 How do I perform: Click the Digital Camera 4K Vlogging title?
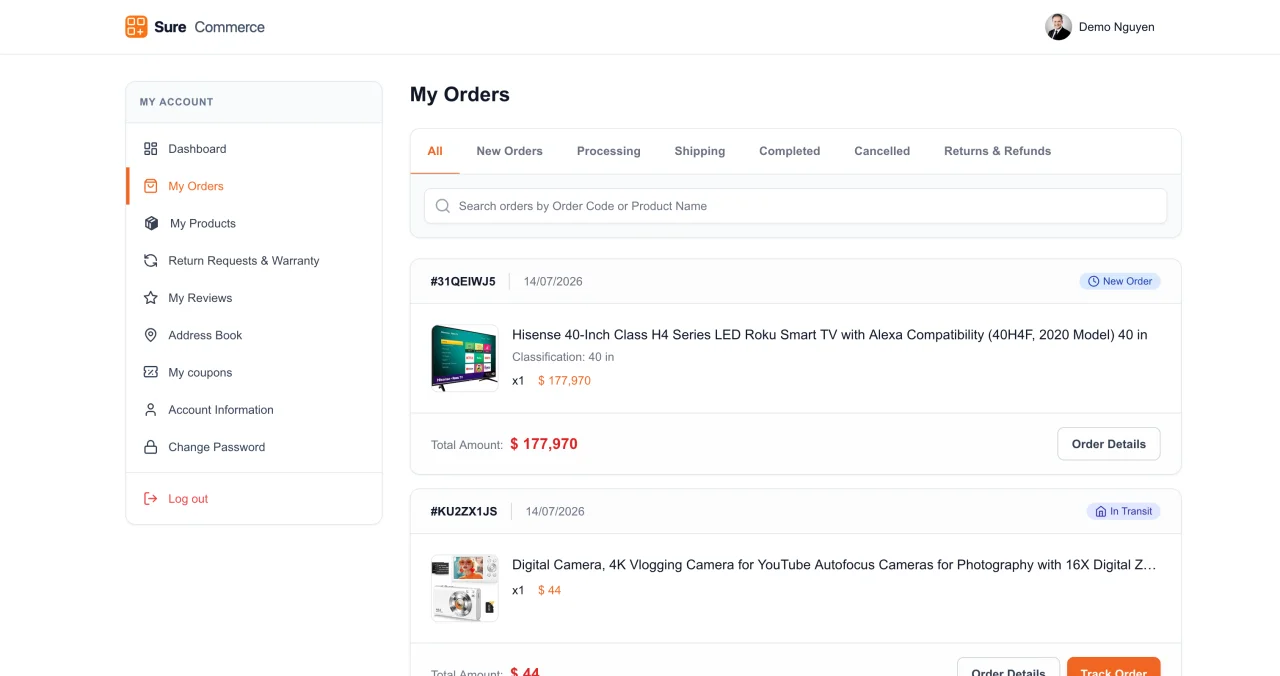(834, 565)
